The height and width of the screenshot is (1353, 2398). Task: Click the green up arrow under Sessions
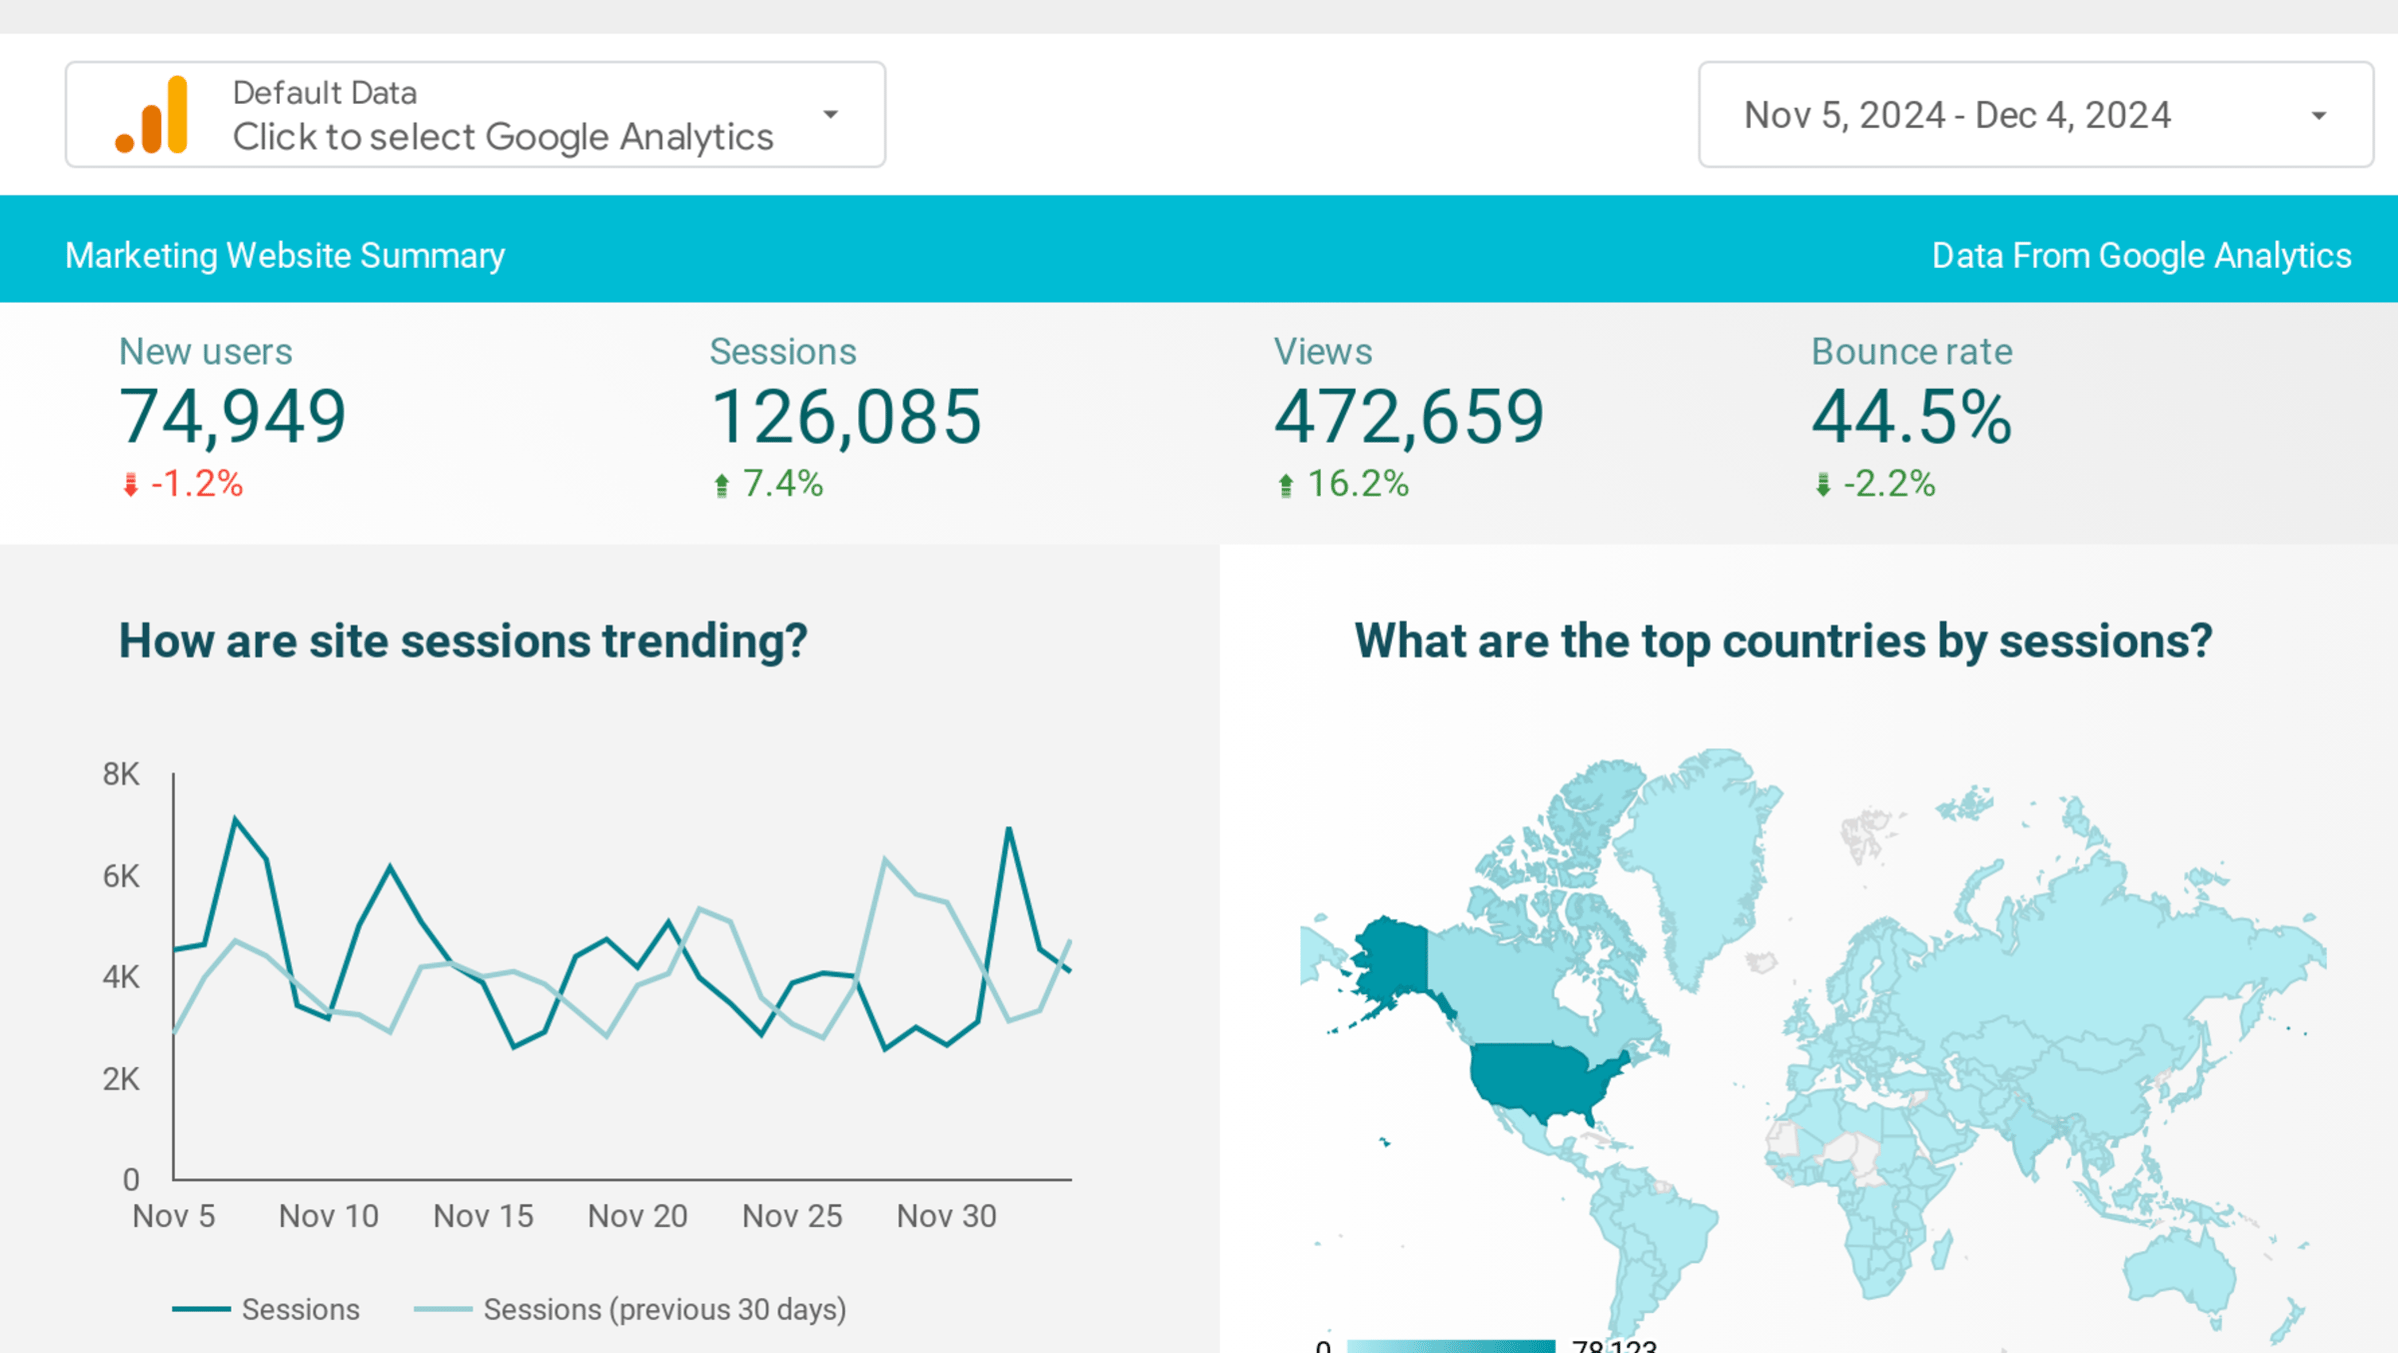(x=721, y=486)
